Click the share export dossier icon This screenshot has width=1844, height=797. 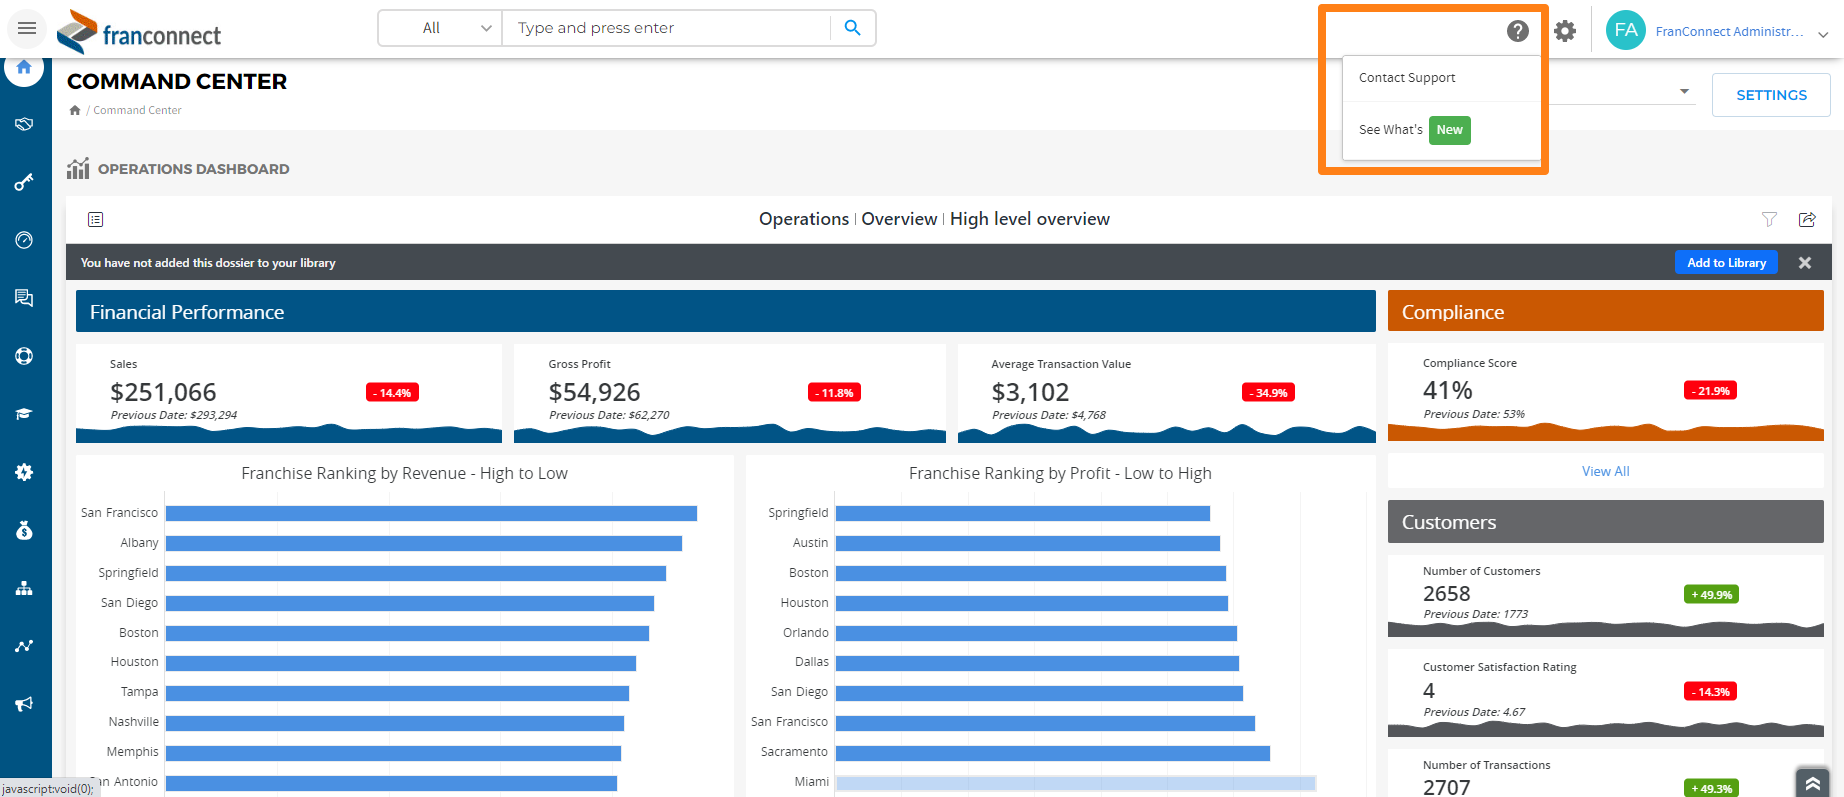pos(1807,219)
